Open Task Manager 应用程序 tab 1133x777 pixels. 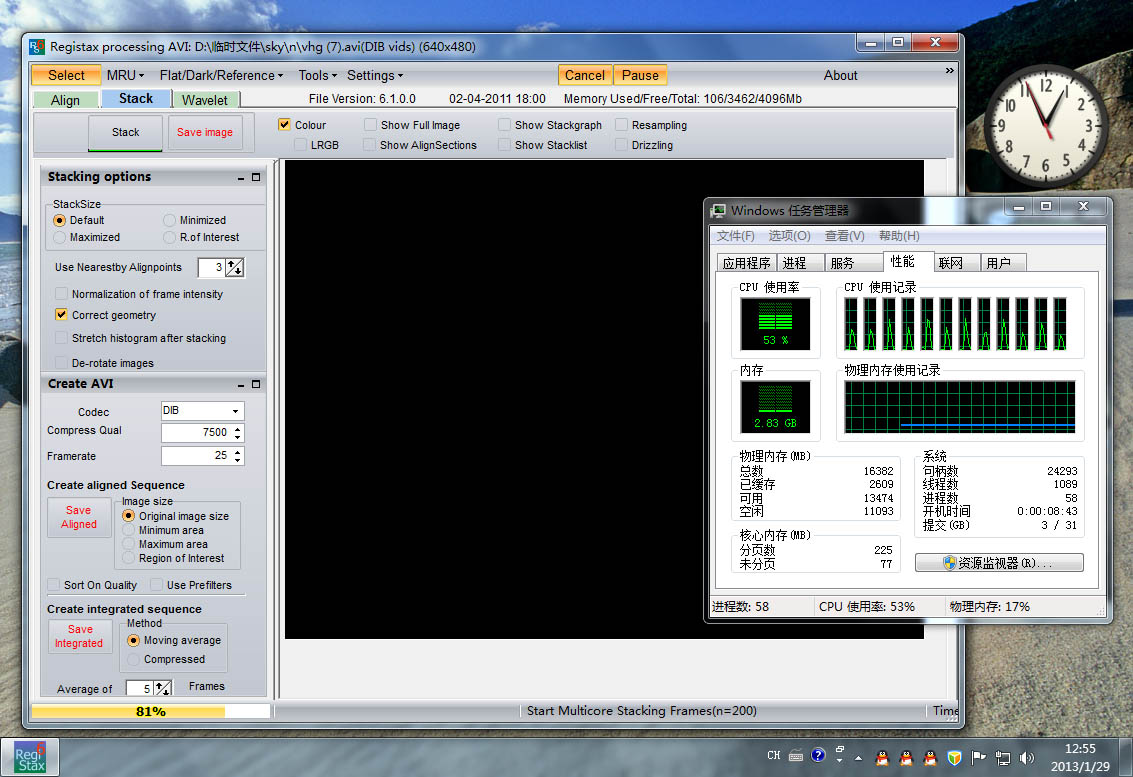746,263
